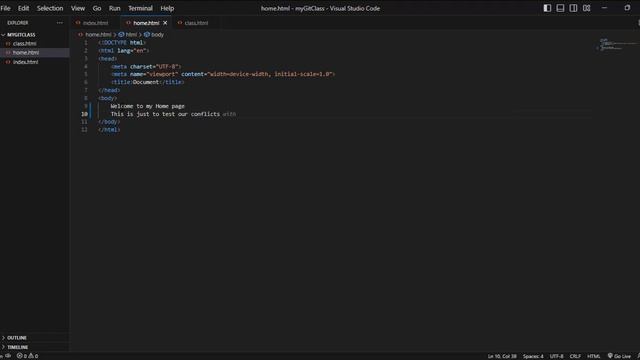Open the Help menu

click(x=167, y=8)
